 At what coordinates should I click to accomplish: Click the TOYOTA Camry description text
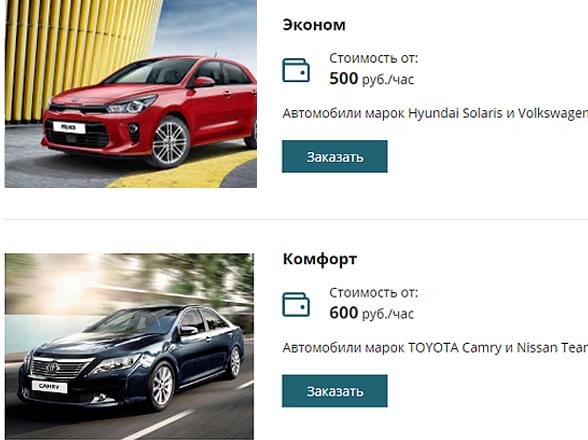435,348
